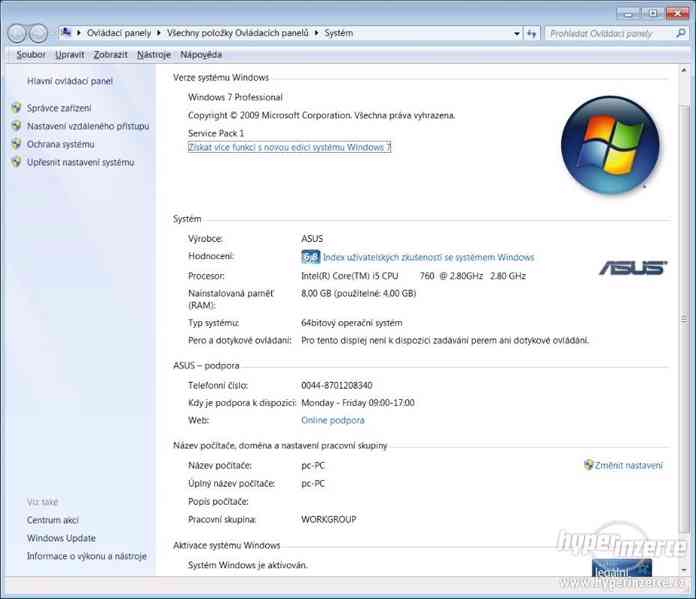Image resolution: width=696 pixels, height=599 pixels.
Task: Click Systém breadcrumb segment
Action: click(338, 33)
